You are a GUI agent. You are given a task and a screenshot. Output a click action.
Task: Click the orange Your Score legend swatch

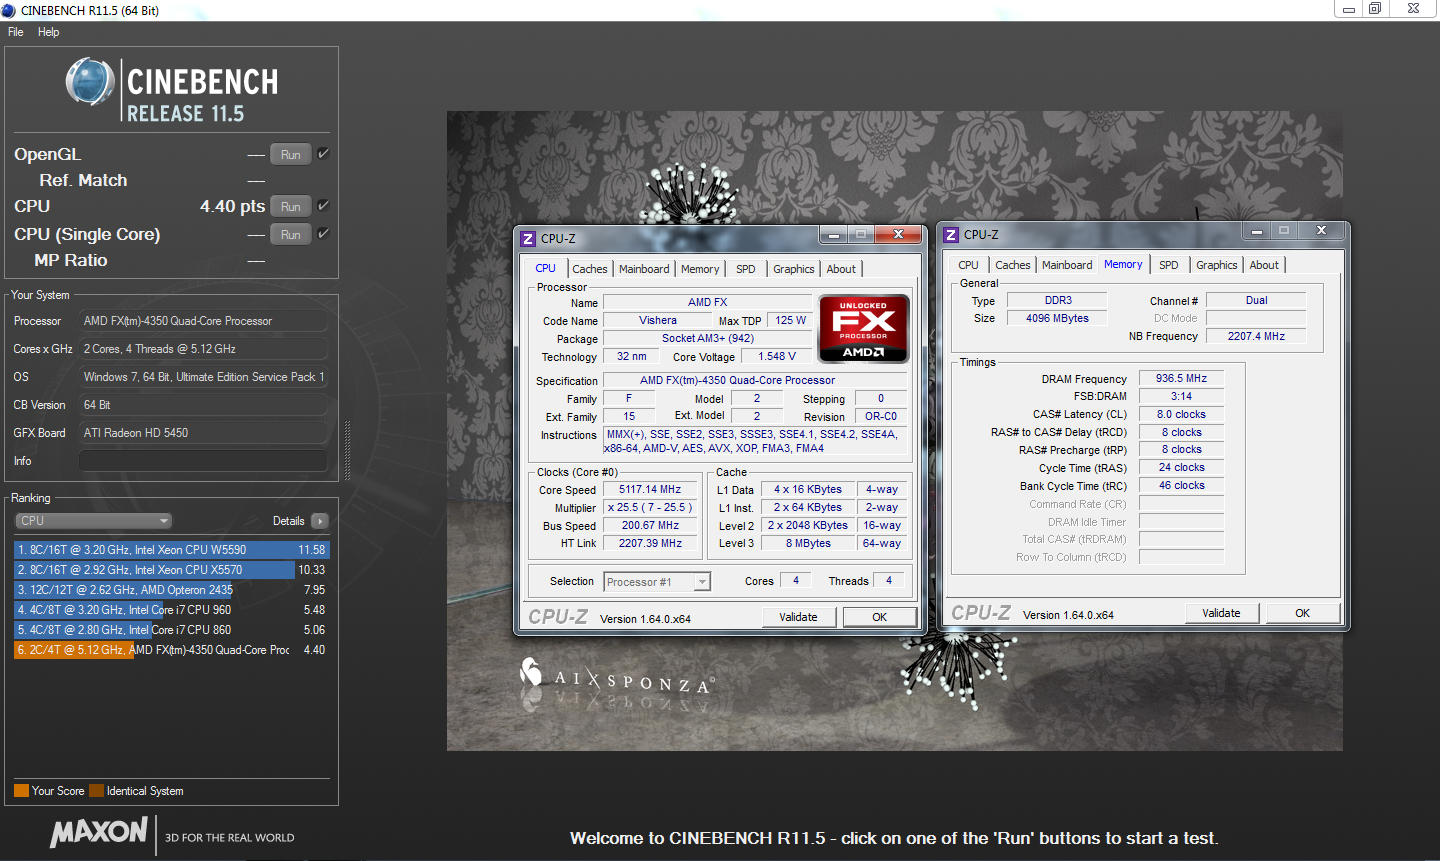21,791
